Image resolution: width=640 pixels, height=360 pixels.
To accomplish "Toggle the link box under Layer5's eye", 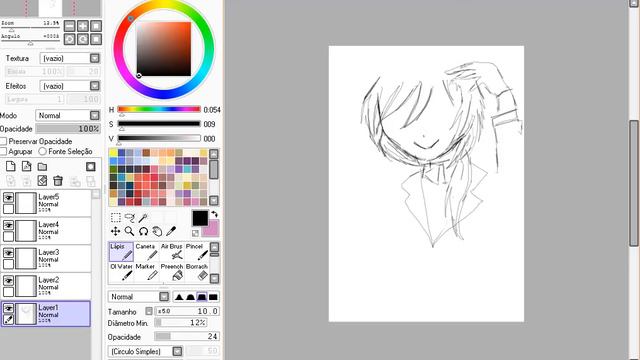I will (x=8, y=209).
